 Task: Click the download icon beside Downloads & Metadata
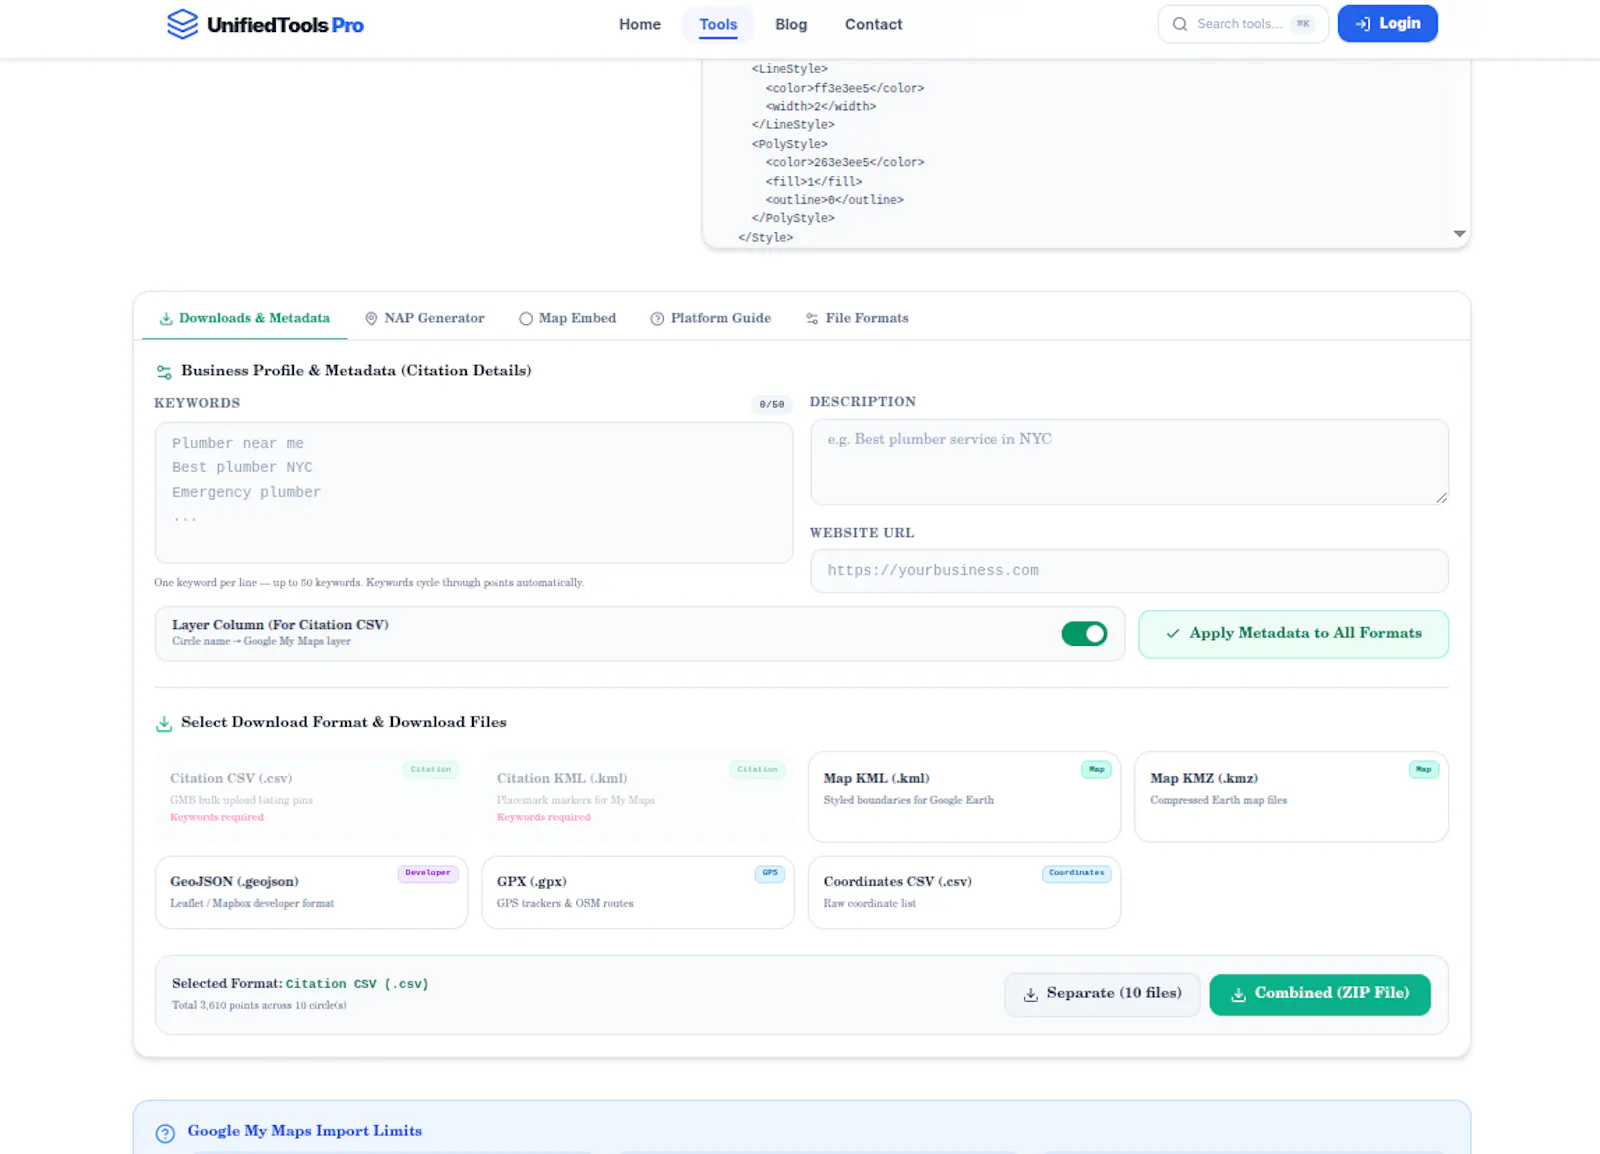point(166,319)
